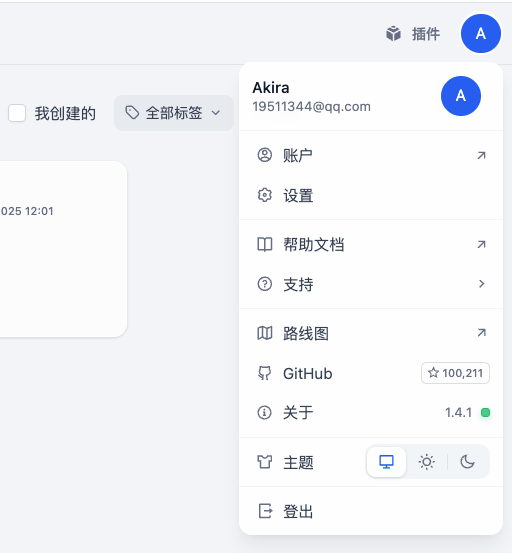Open the 插件 plugins page
Screen dimensions: 512x553
[413, 34]
